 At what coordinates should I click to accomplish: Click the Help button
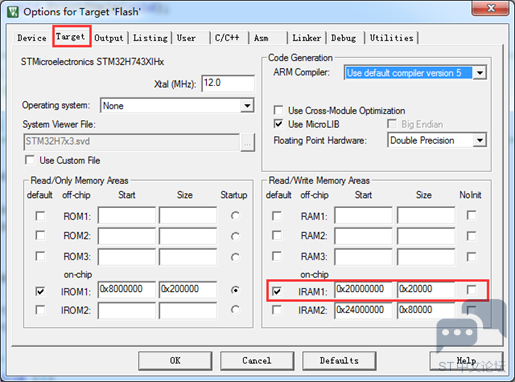click(x=466, y=361)
